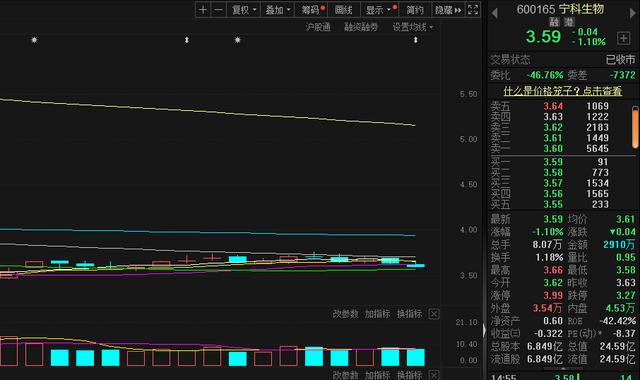Click 改参数 in the bottom indicator panel

[345, 375]
